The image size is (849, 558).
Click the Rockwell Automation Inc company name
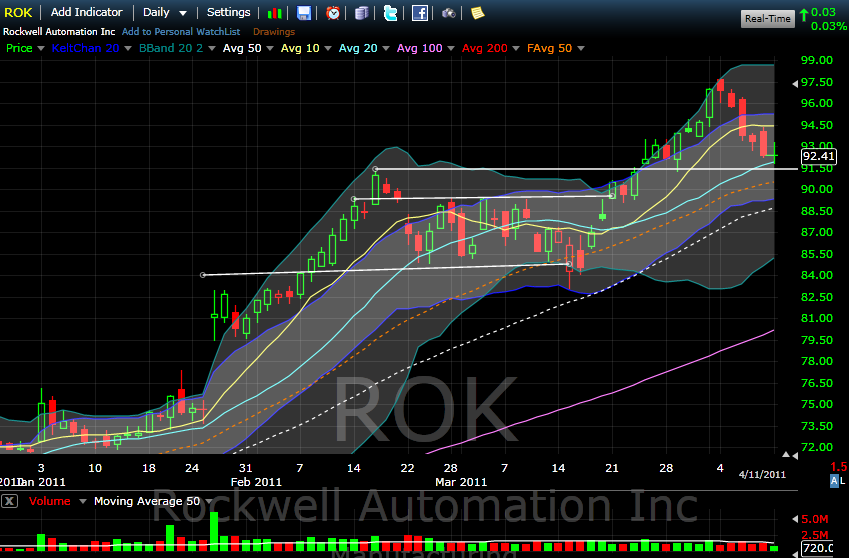pyautogui.click(x=59, y=32)
